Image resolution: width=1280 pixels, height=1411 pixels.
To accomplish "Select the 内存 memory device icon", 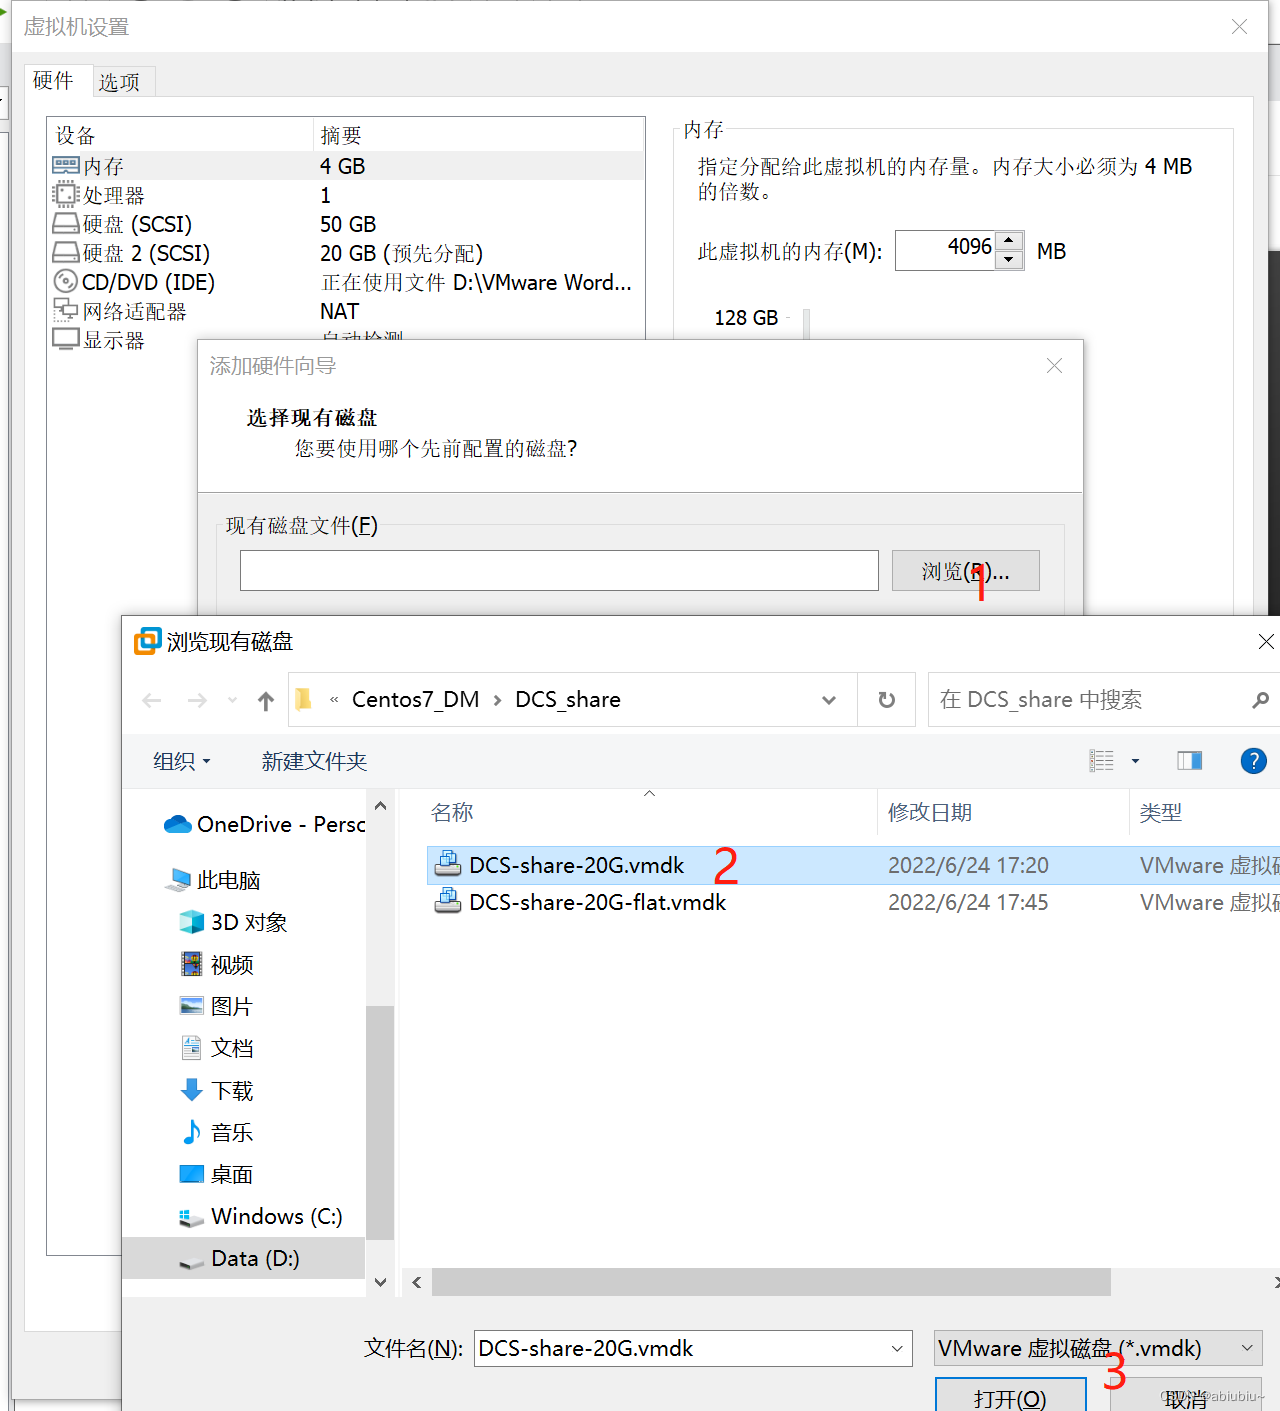I will (x=66, y=166).
